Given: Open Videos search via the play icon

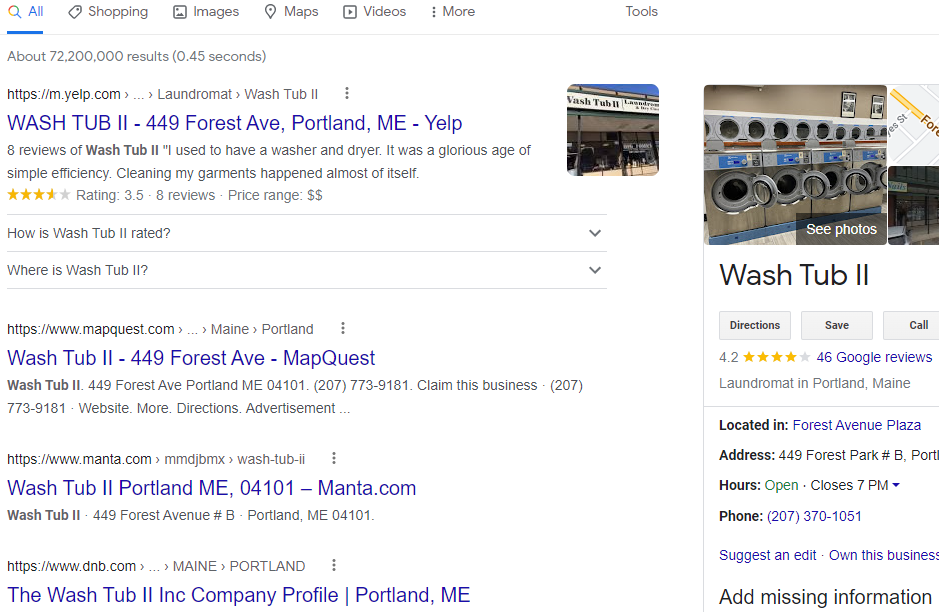Looking at the screenshot, I should (x=348, y=12).
